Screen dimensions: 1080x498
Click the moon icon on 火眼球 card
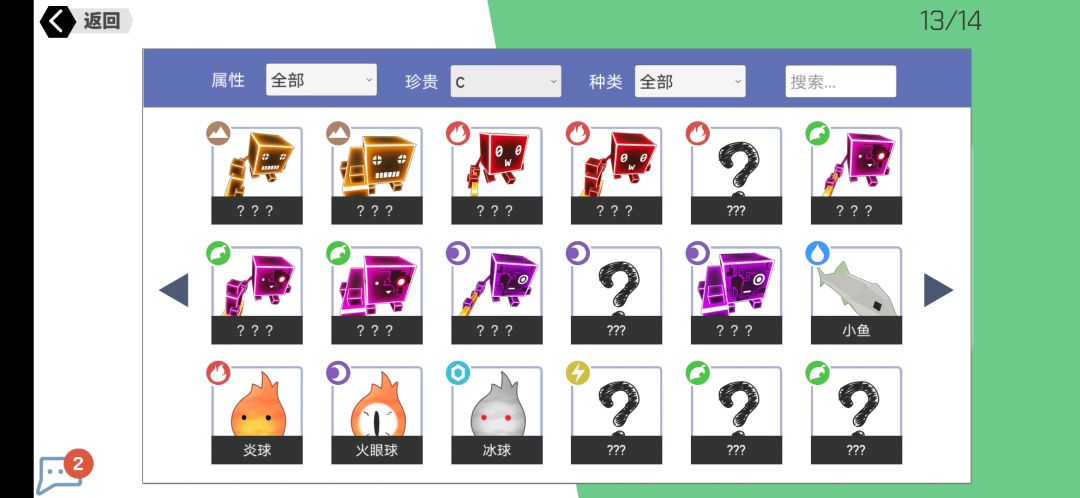click(x=338, y=373)
